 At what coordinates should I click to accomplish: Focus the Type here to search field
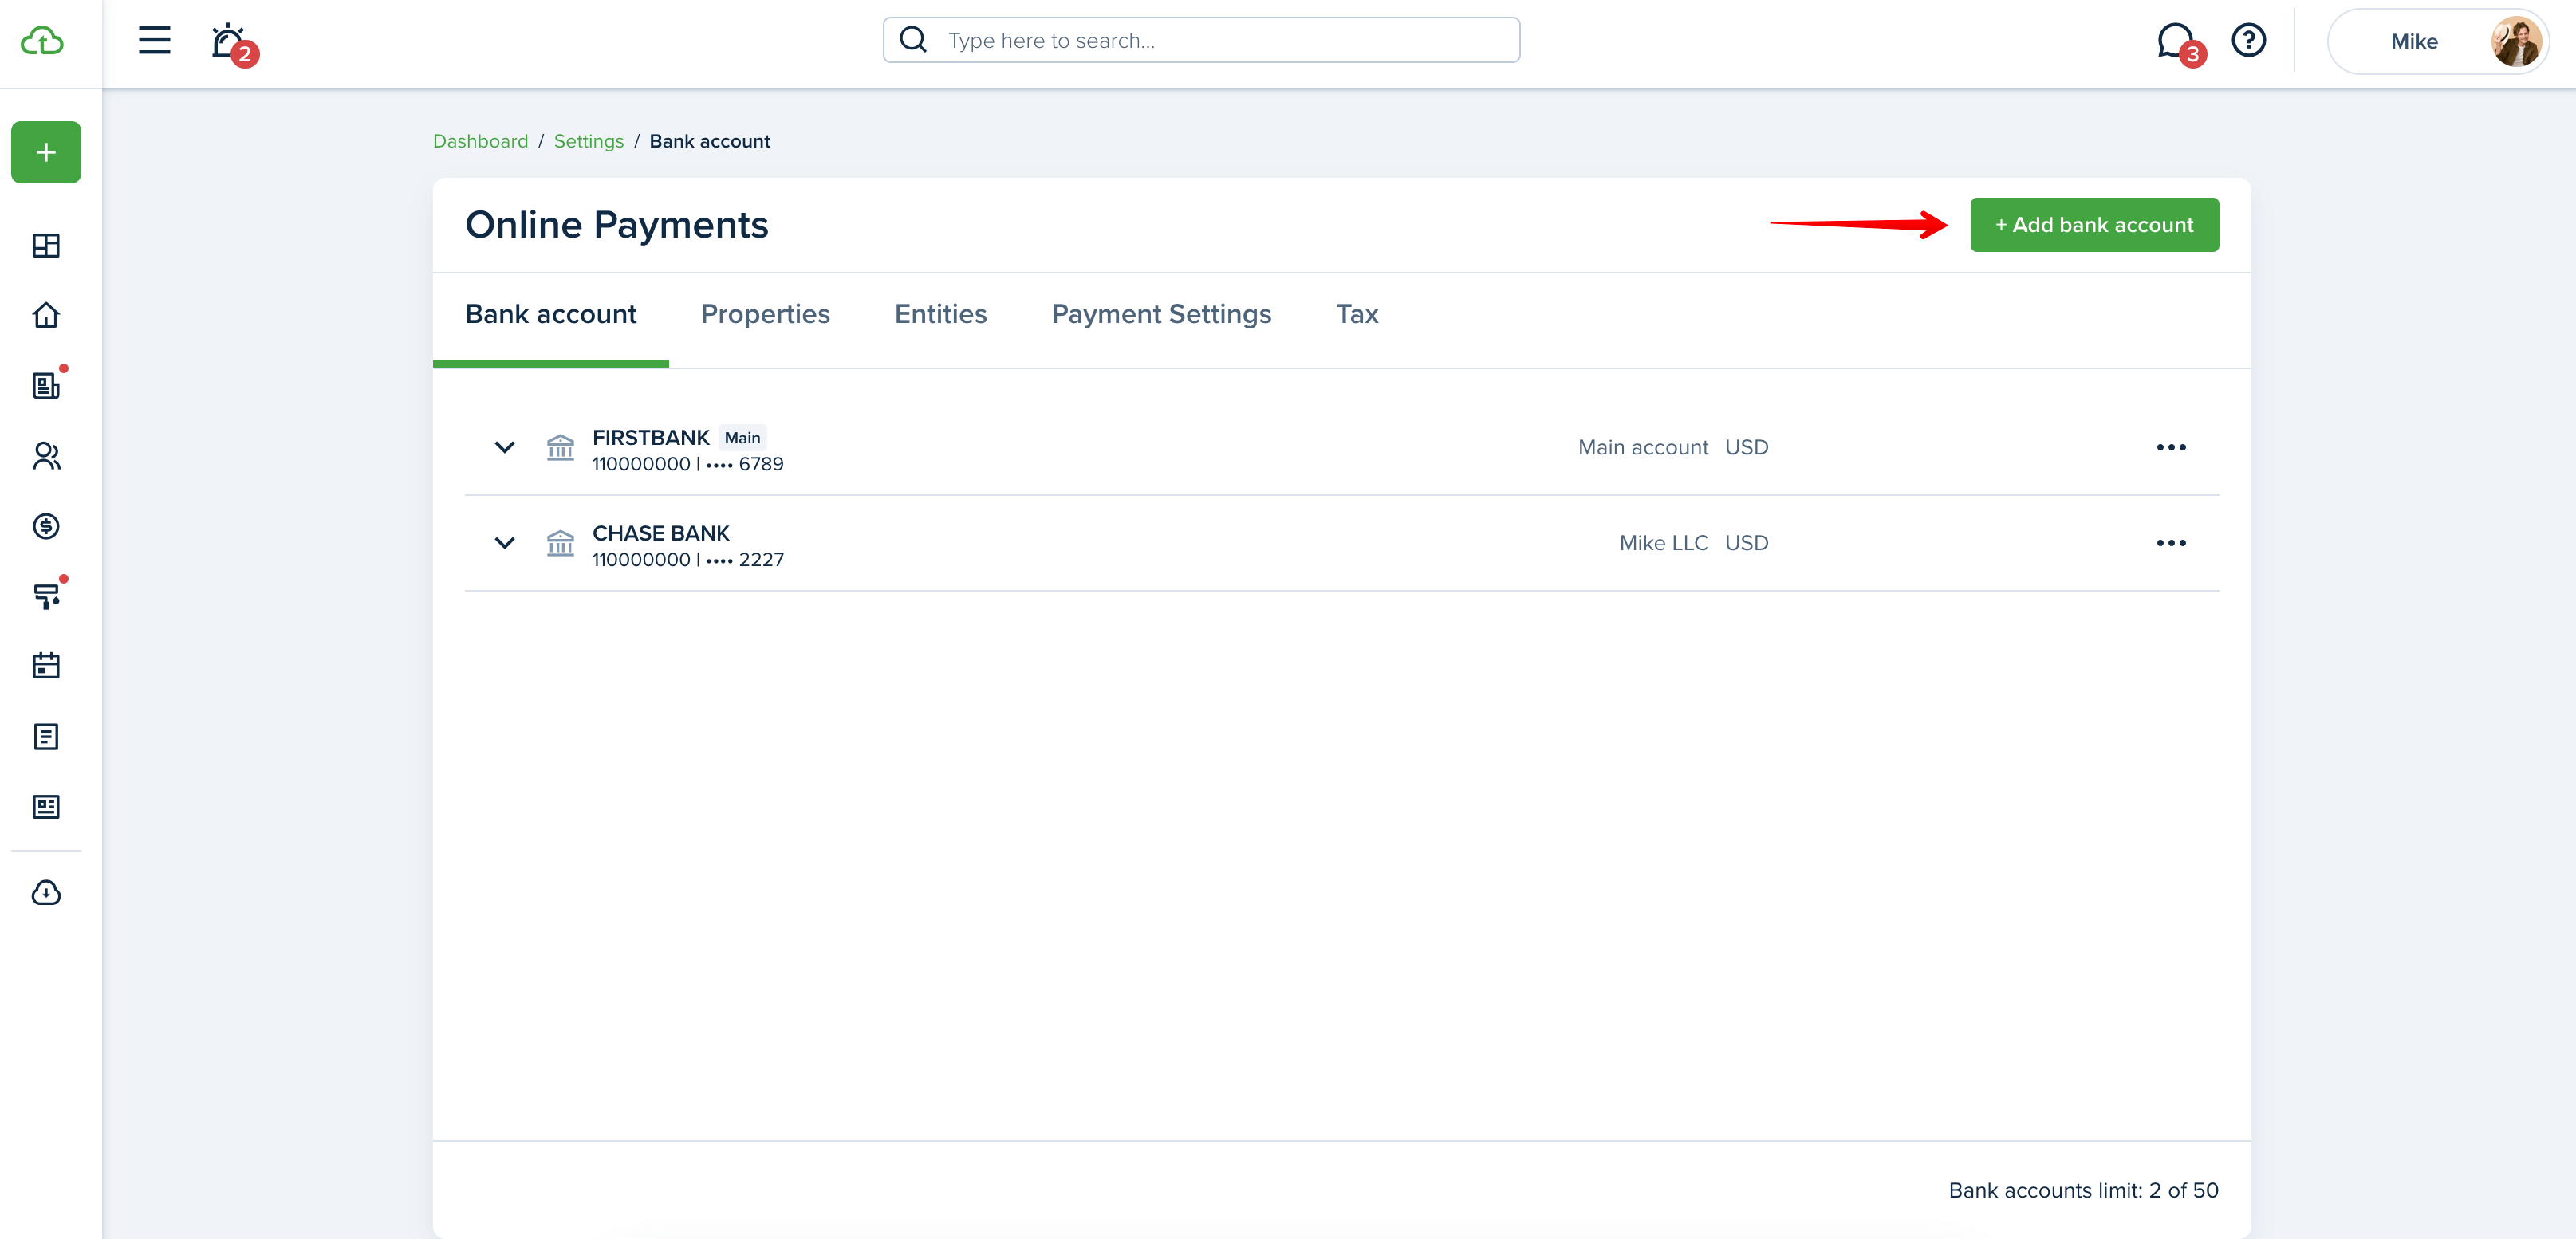[1201, 40]
